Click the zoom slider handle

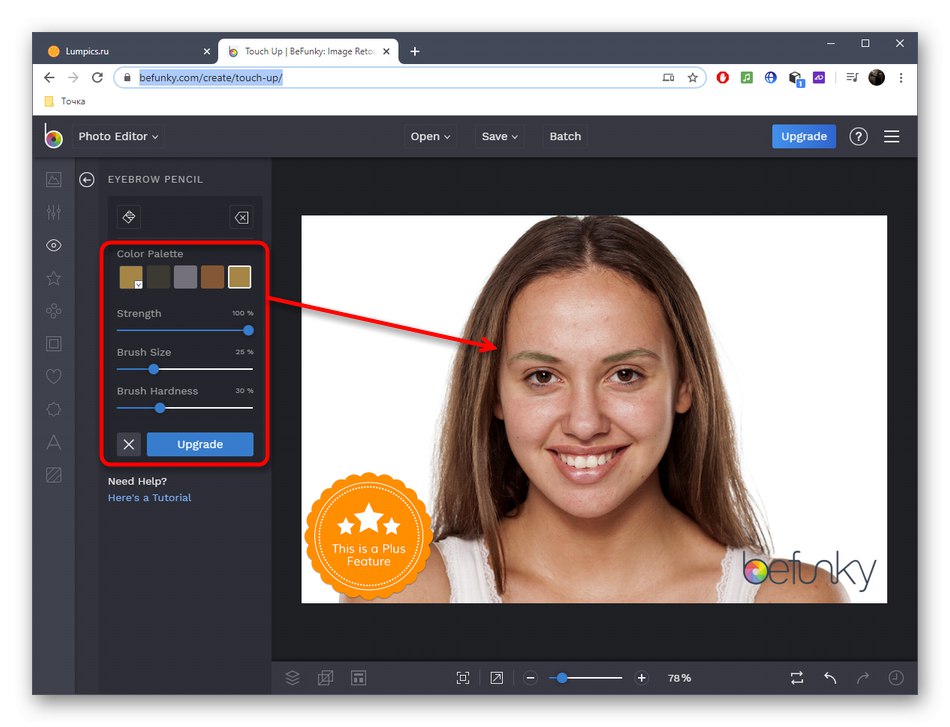[x=562, y=678]
